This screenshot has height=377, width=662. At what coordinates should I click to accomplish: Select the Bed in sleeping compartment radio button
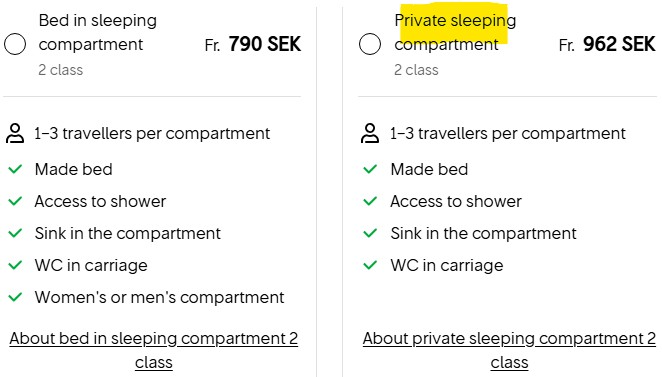pos(15,44)
